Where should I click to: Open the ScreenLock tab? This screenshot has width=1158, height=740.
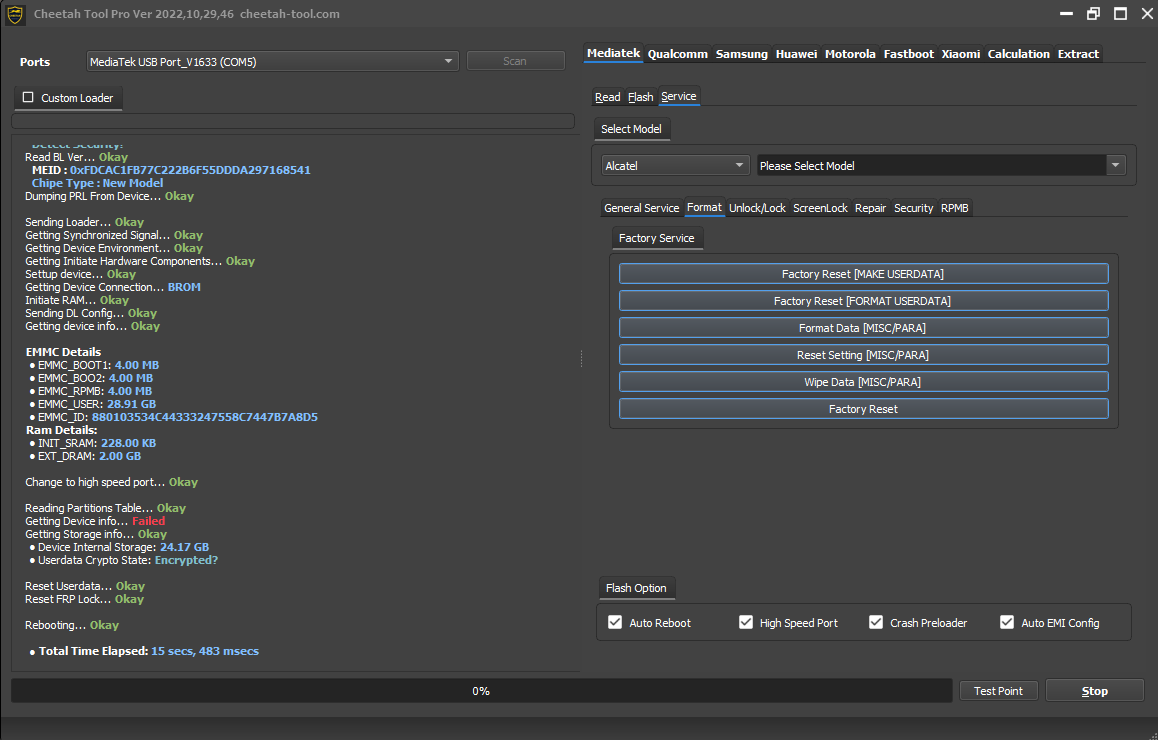[820, 208]
